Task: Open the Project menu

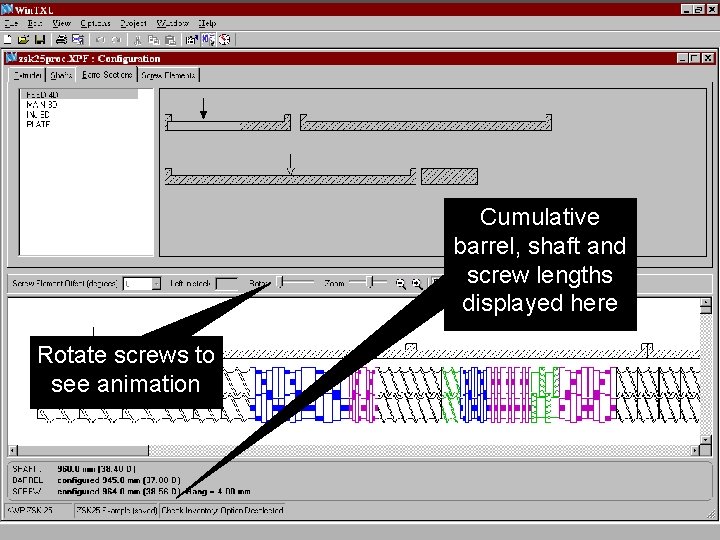Action: point(134,23)
